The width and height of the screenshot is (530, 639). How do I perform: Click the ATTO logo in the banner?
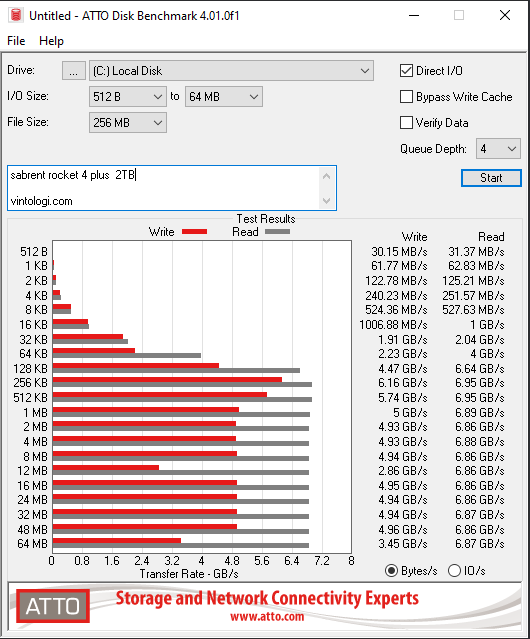tap(53, 606)
